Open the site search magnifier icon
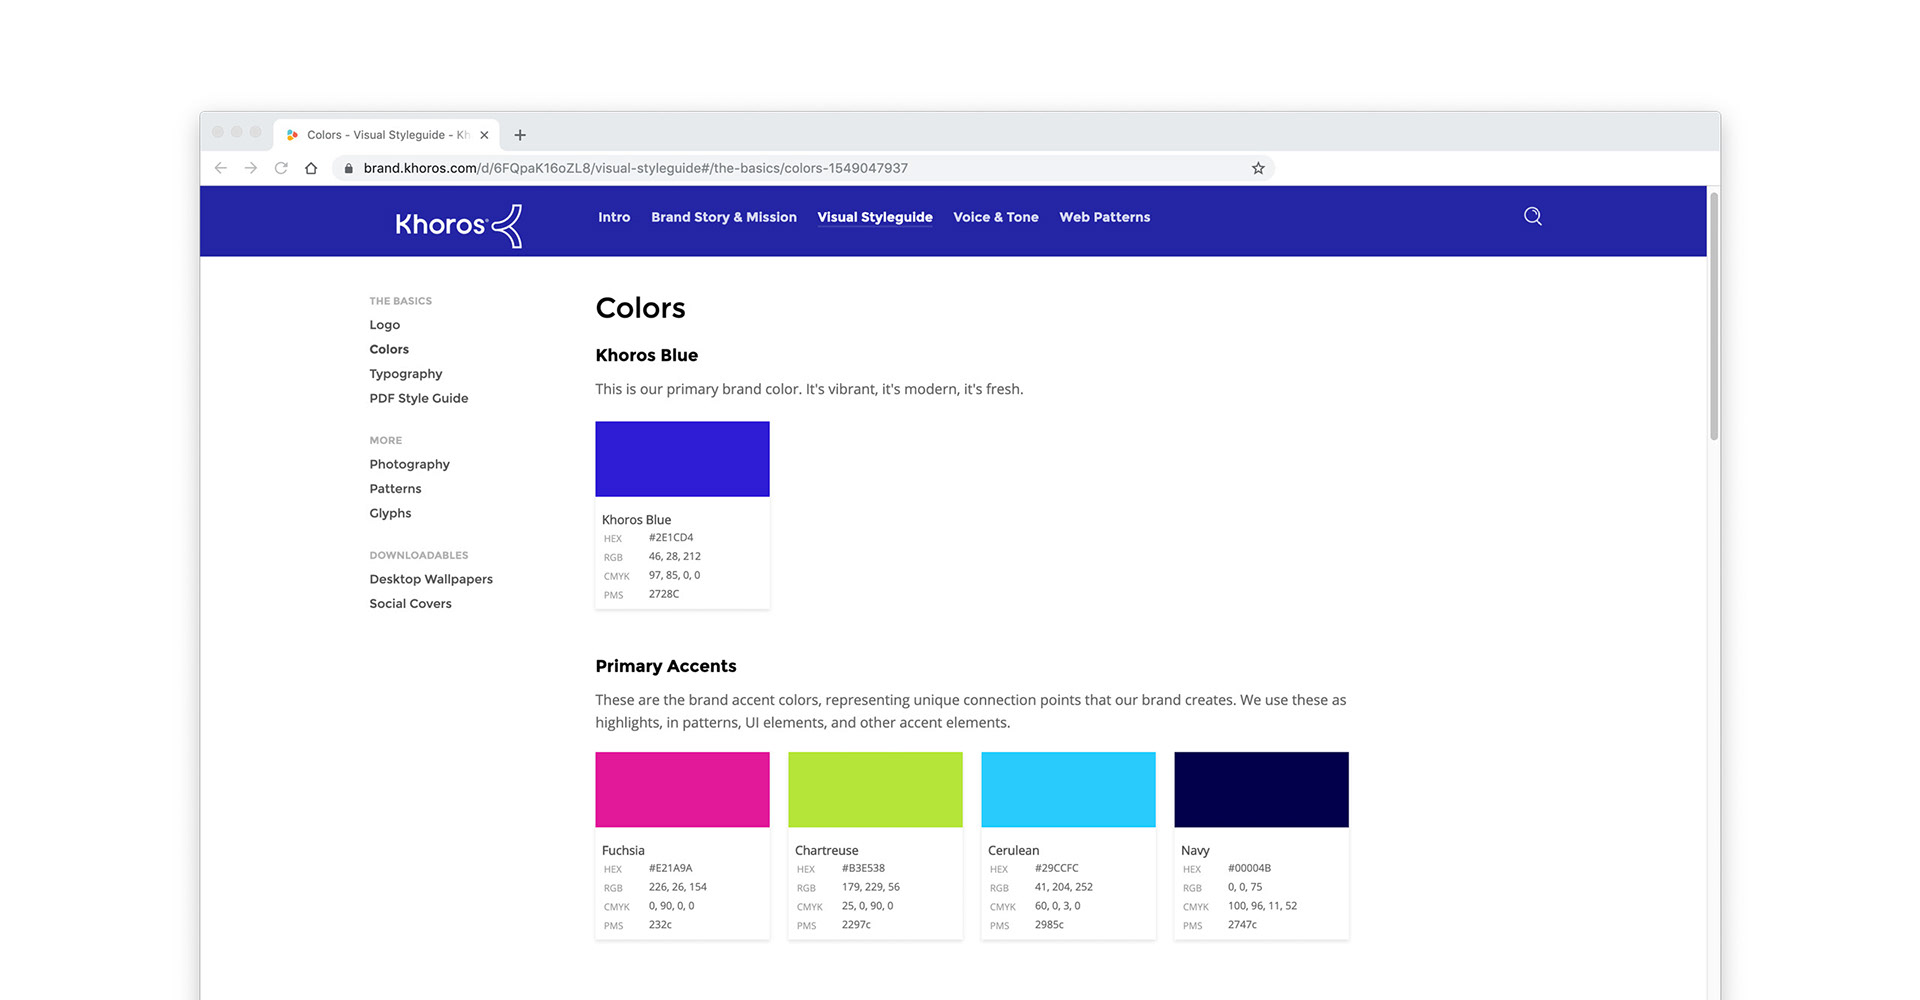Screen dimensions: 1920x1000 pyautogui.click(x=1532, y=216)
